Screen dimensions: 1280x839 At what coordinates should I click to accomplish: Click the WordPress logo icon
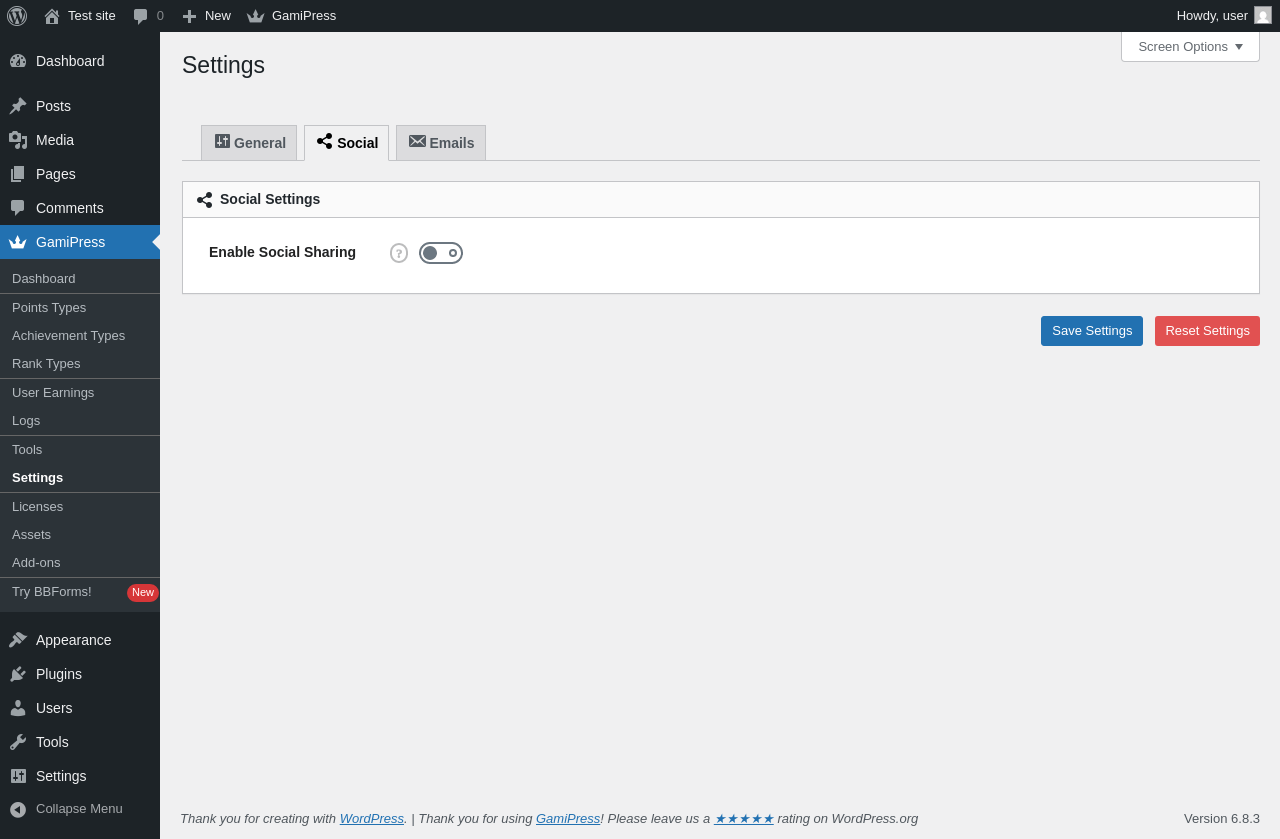17,16
